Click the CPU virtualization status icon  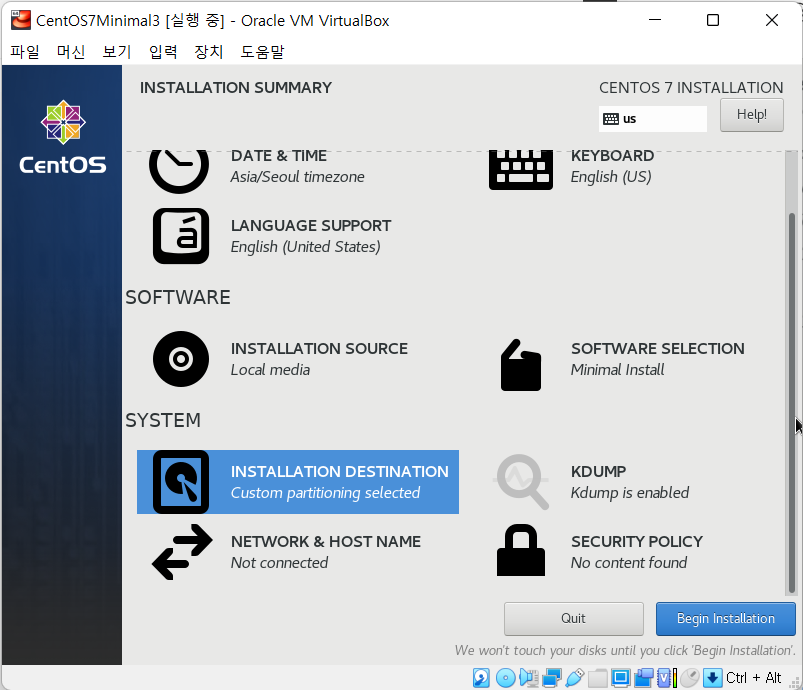[x=667, y=678]
